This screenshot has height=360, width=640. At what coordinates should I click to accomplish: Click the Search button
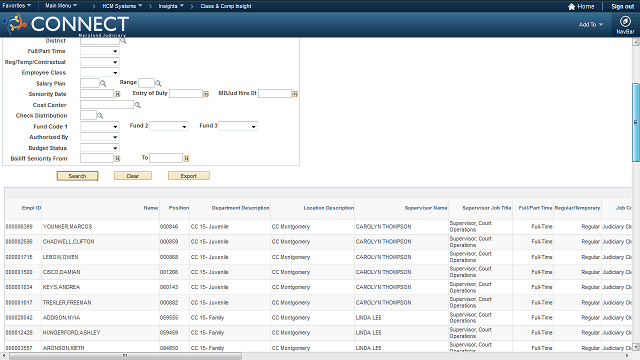click(77, 176)
